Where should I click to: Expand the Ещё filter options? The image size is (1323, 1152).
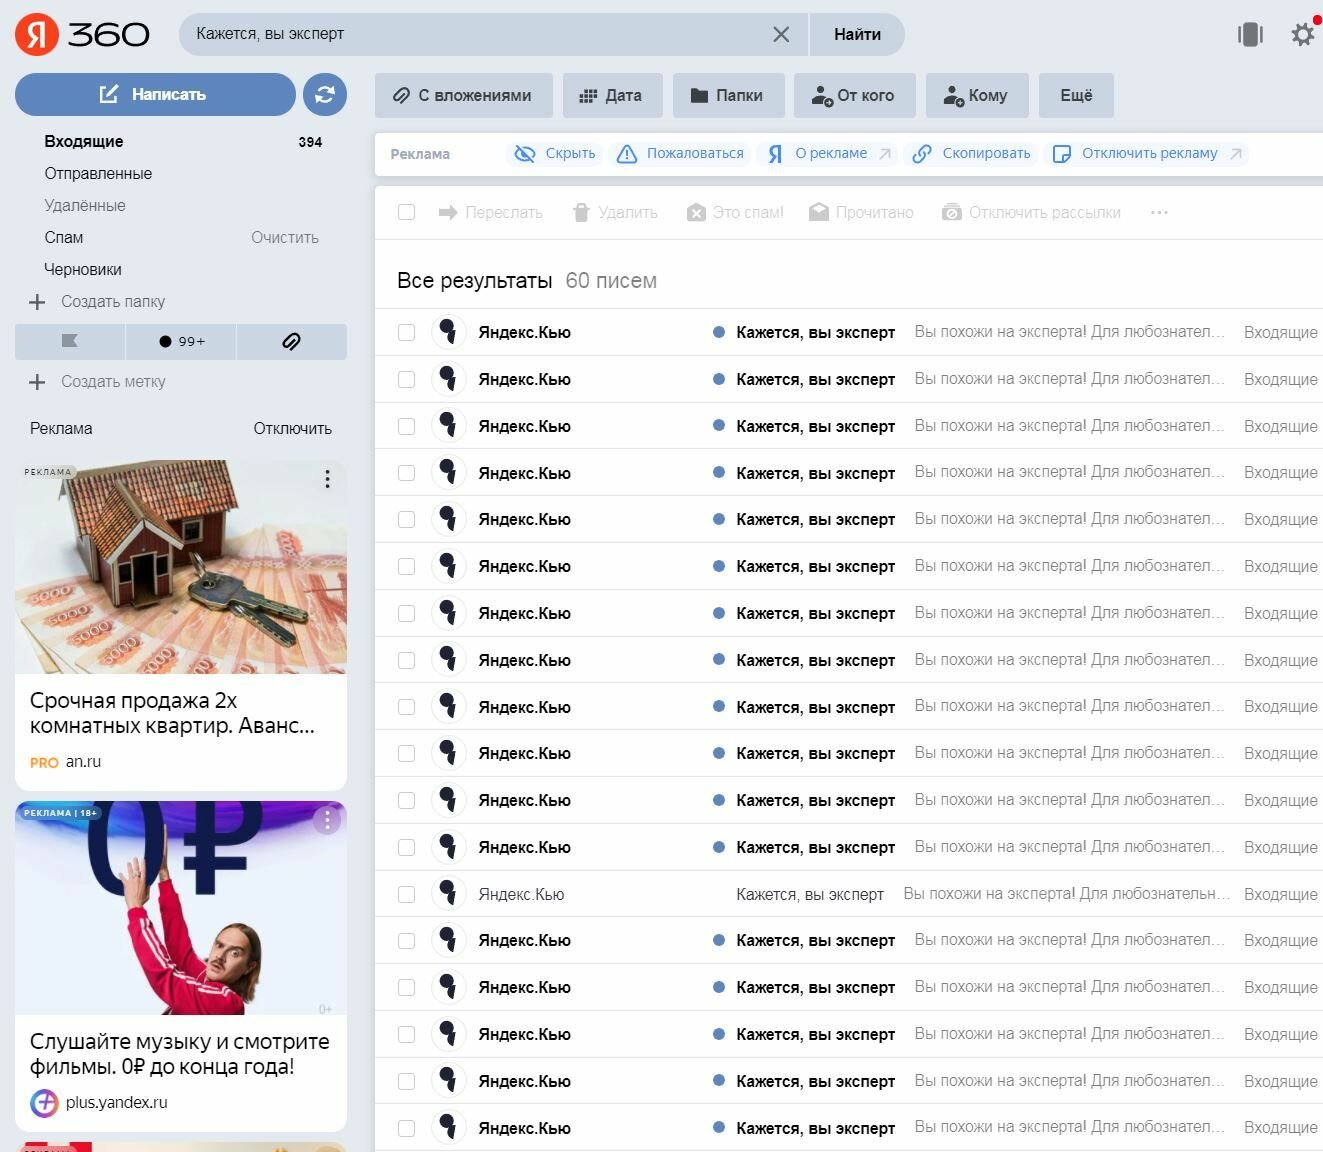coord(1076,96)
